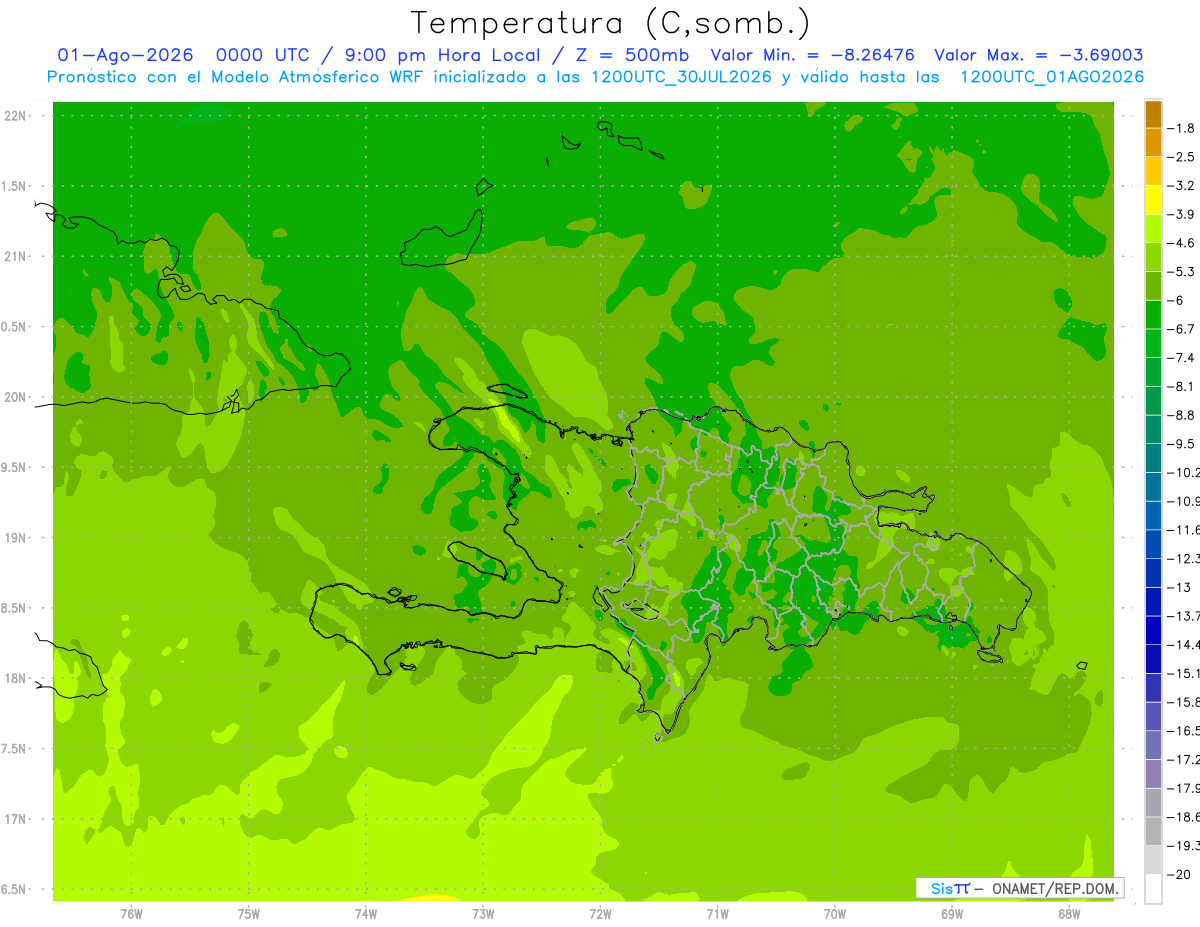Screen dimensions: 1200x927
Task: Pick the legend swatch between -6 and -6.7
Action: 1153,315
